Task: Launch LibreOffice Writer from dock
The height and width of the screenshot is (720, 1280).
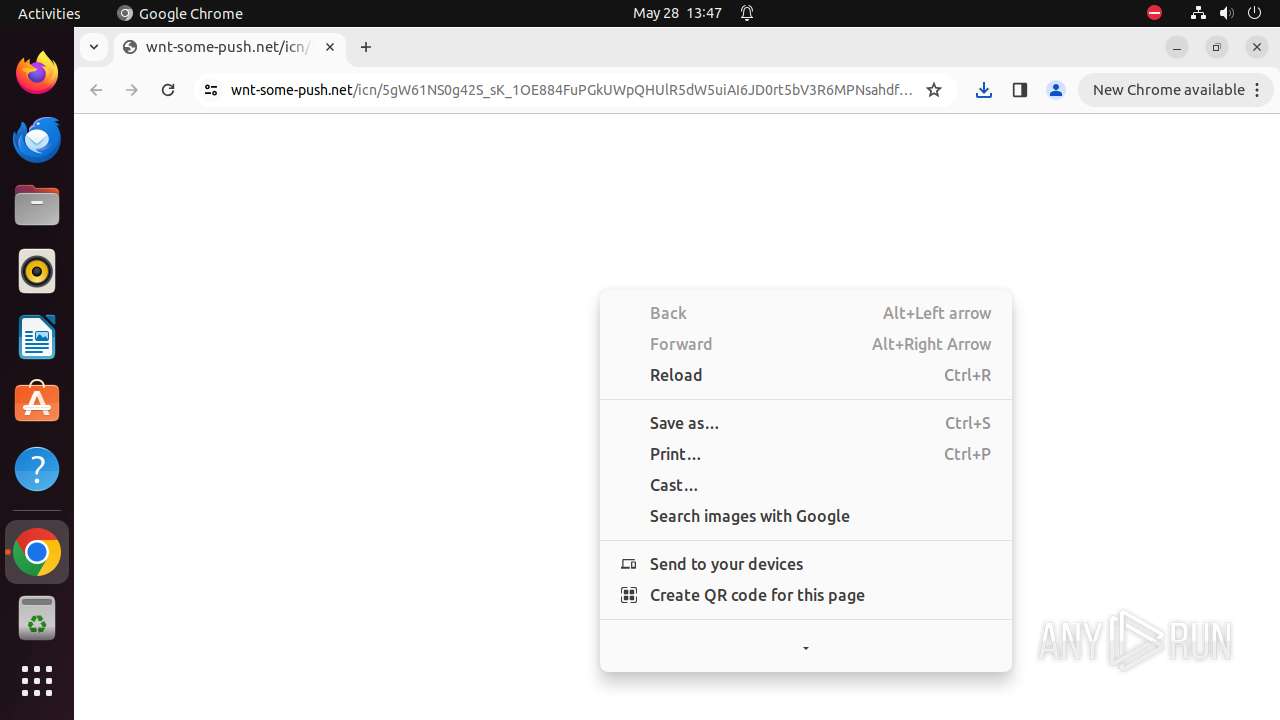Action: coord(37,337)
